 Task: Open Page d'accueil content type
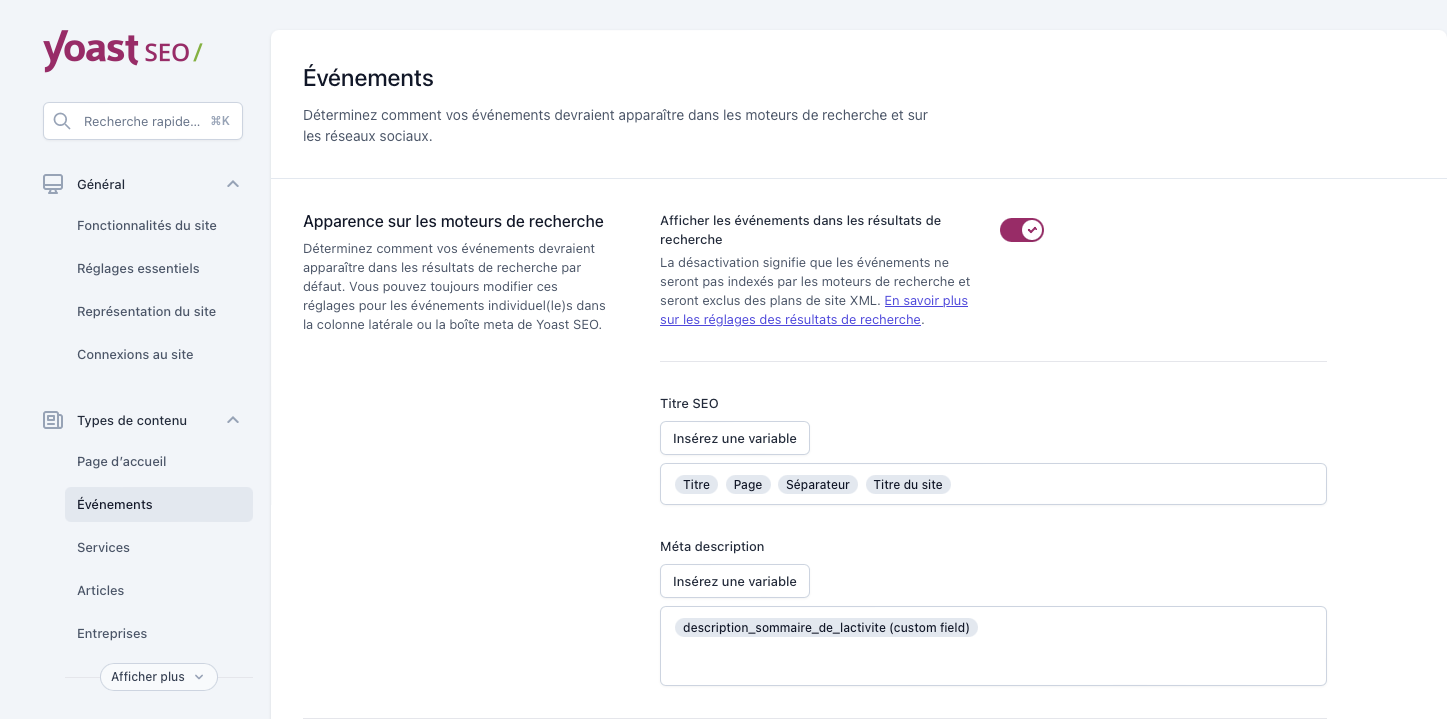[122, 462]
